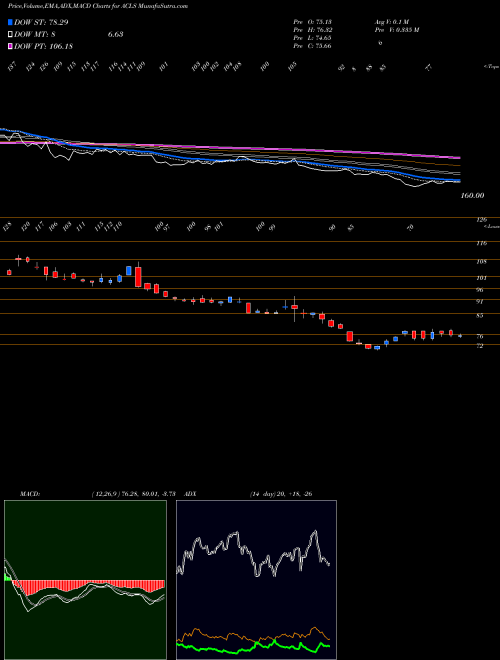Open the ADX indicator chart panel

pos(256,580)
